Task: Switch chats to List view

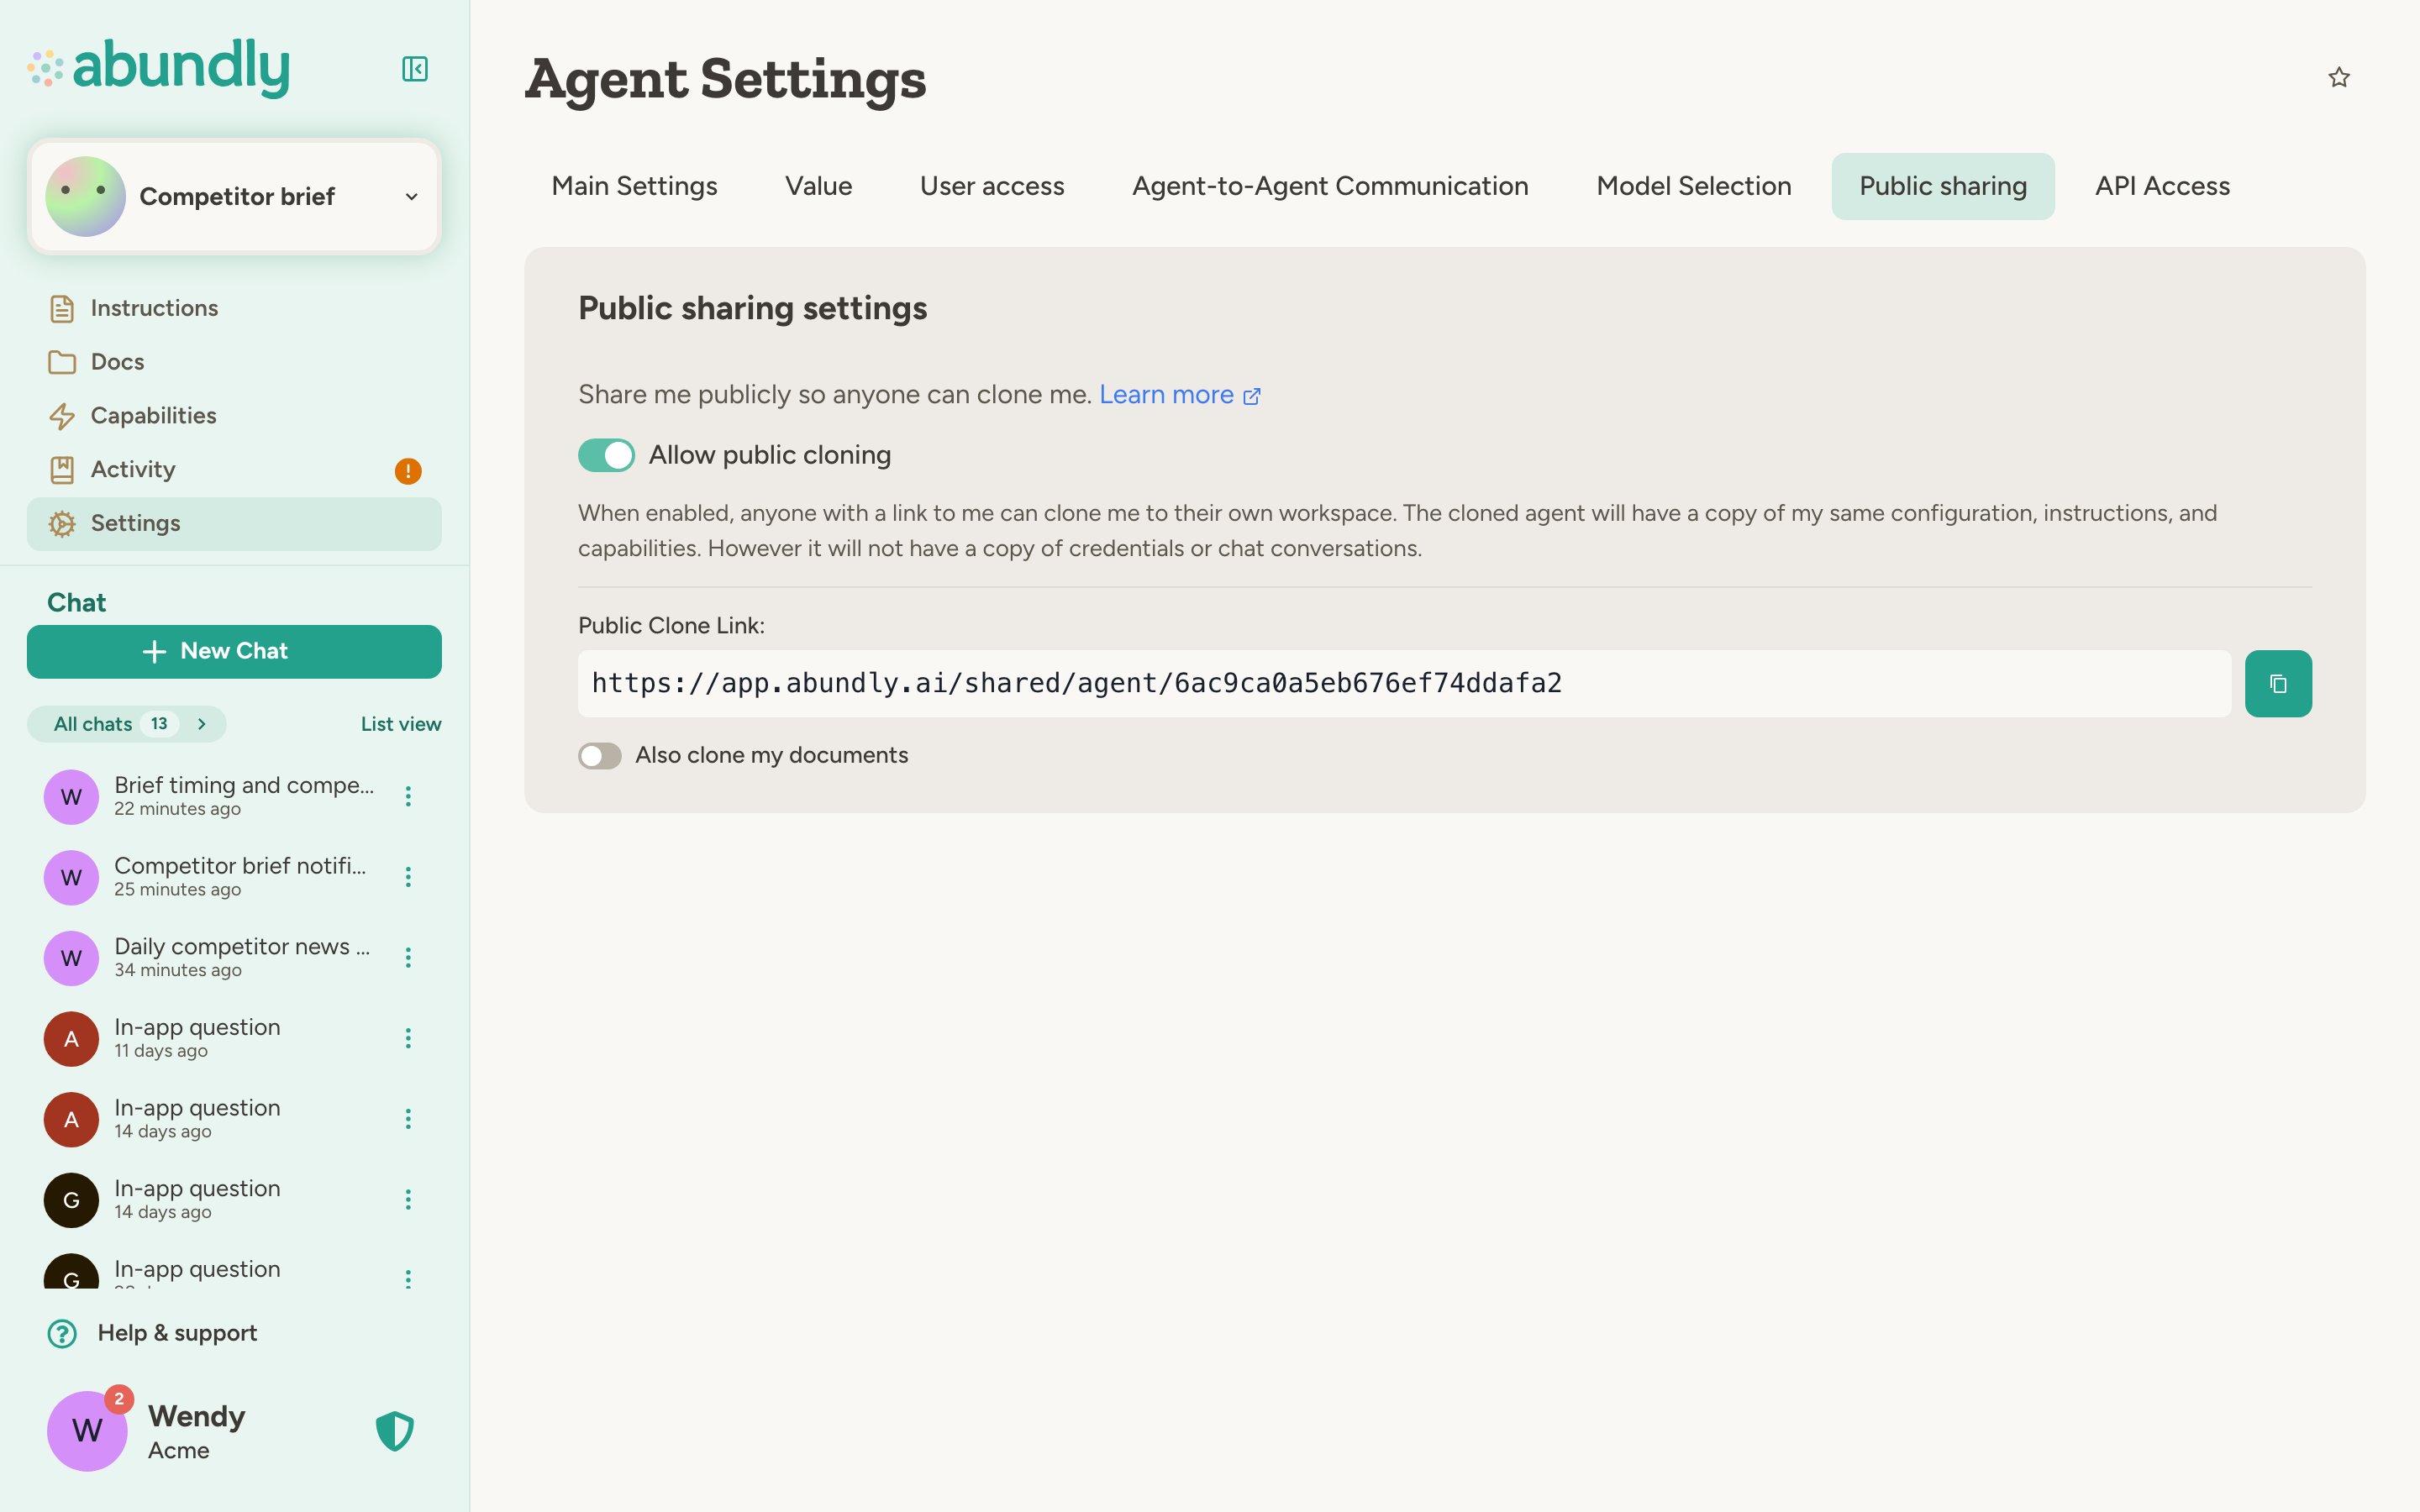Action: (x=401, y=724)
